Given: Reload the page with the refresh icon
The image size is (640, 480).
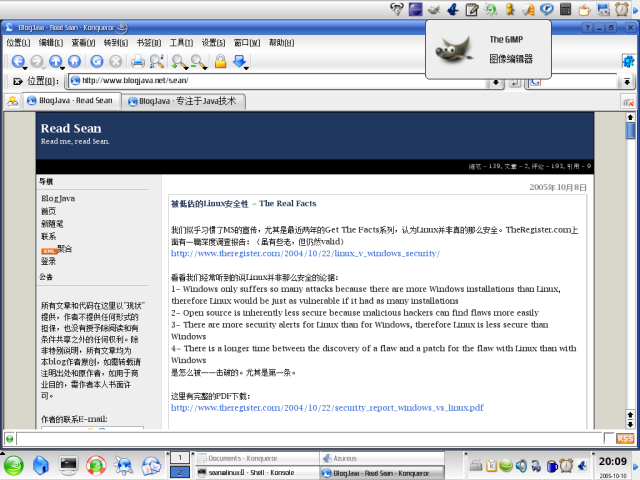Looking at the screenshot, I should 97,61.
